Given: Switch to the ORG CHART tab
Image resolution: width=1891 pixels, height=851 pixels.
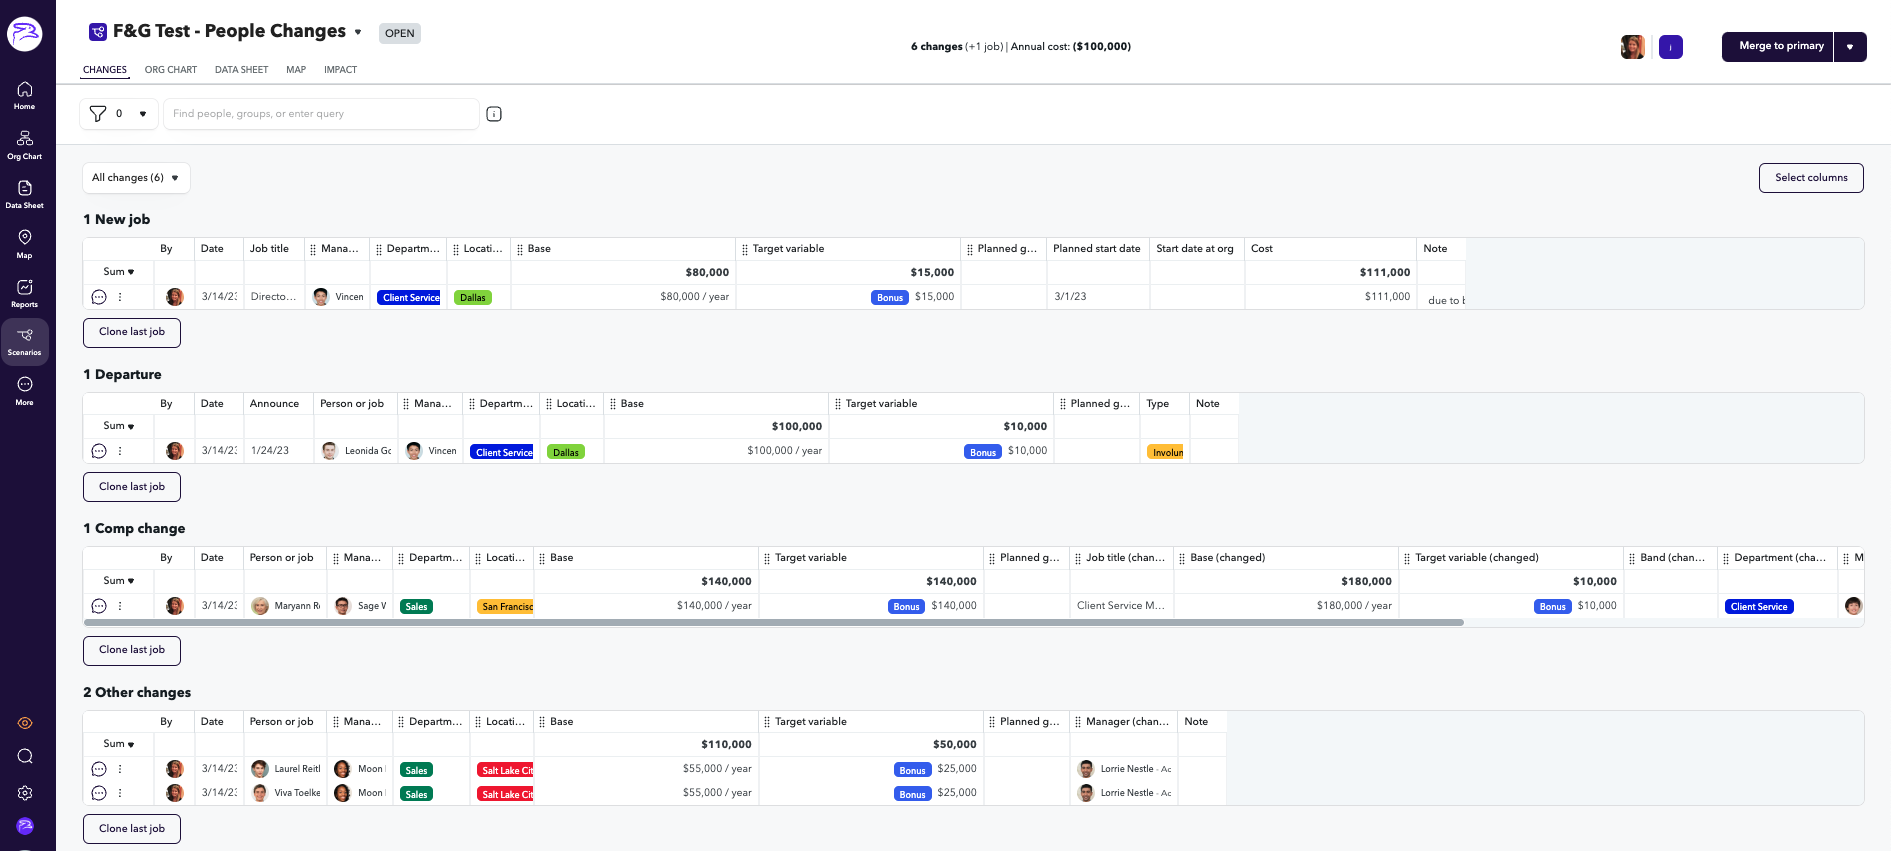Looking at the screenshot, I should click(x=170, y=70).
